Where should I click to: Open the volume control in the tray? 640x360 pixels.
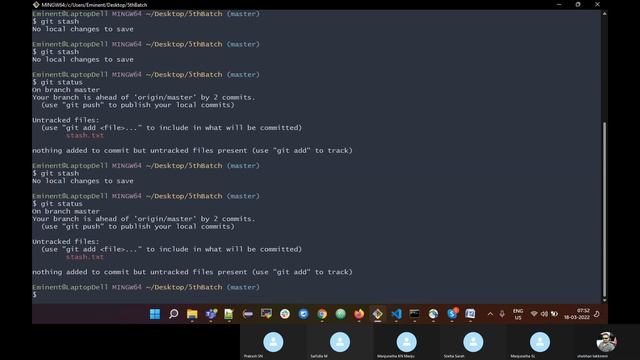(x=544, y=314)
